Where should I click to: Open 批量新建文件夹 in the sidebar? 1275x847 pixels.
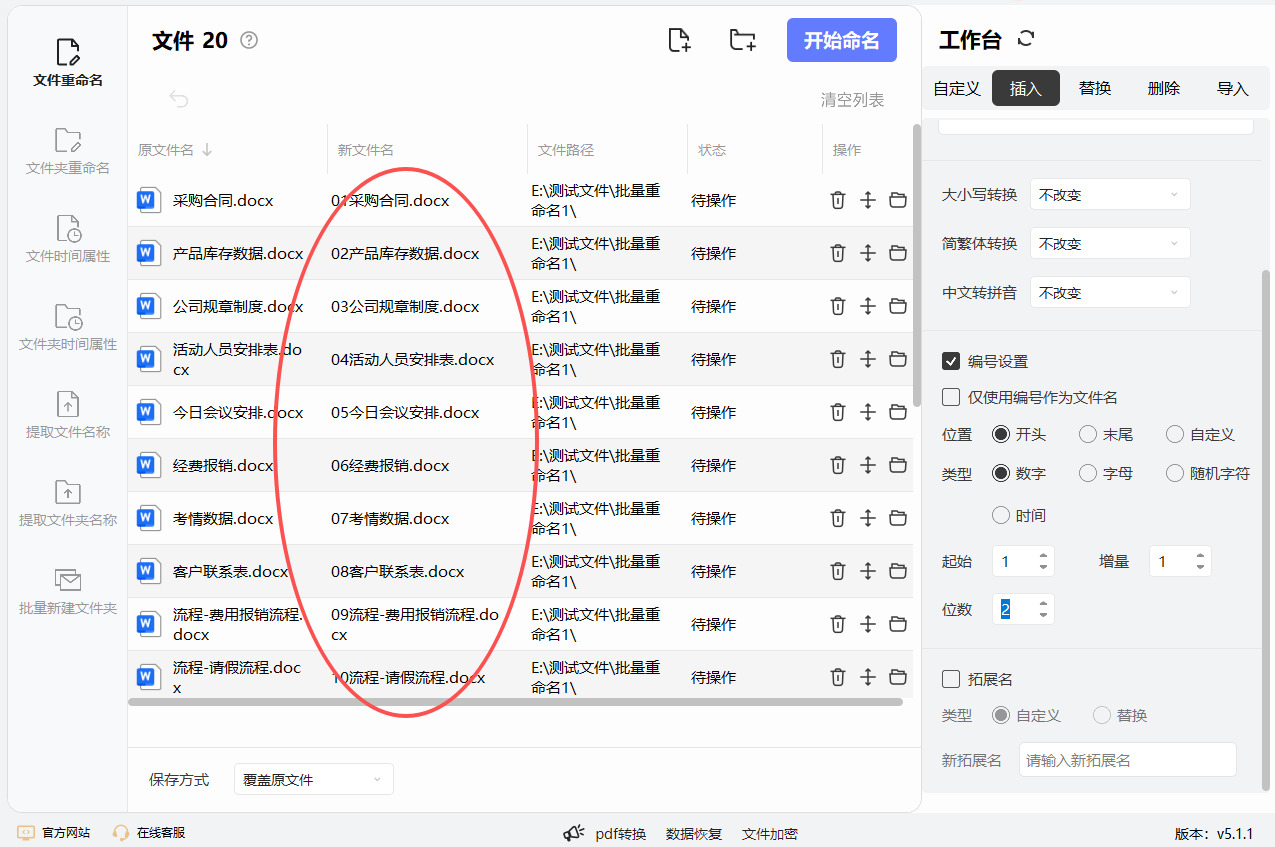tap(68, 591)
